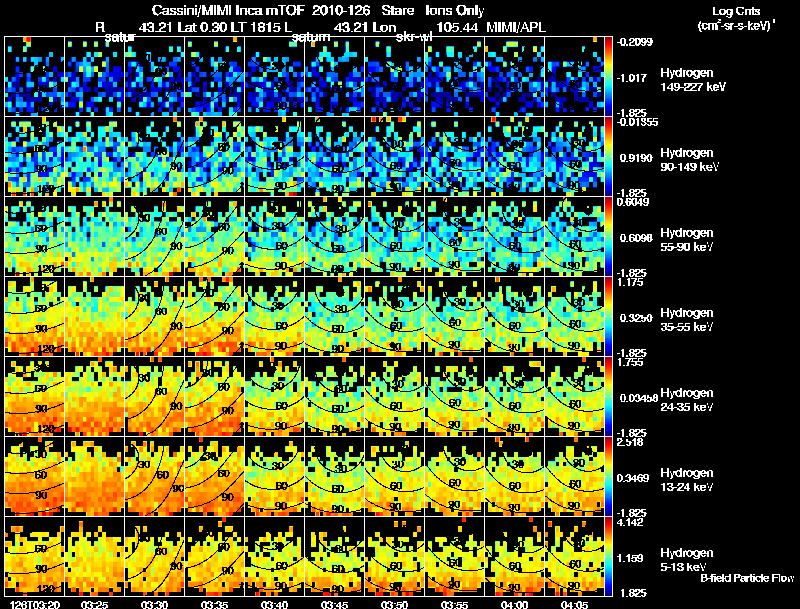800x609 pixels.
Task: Click the Hydrogen 13-24 keV row label
Action: coord(687,480)
